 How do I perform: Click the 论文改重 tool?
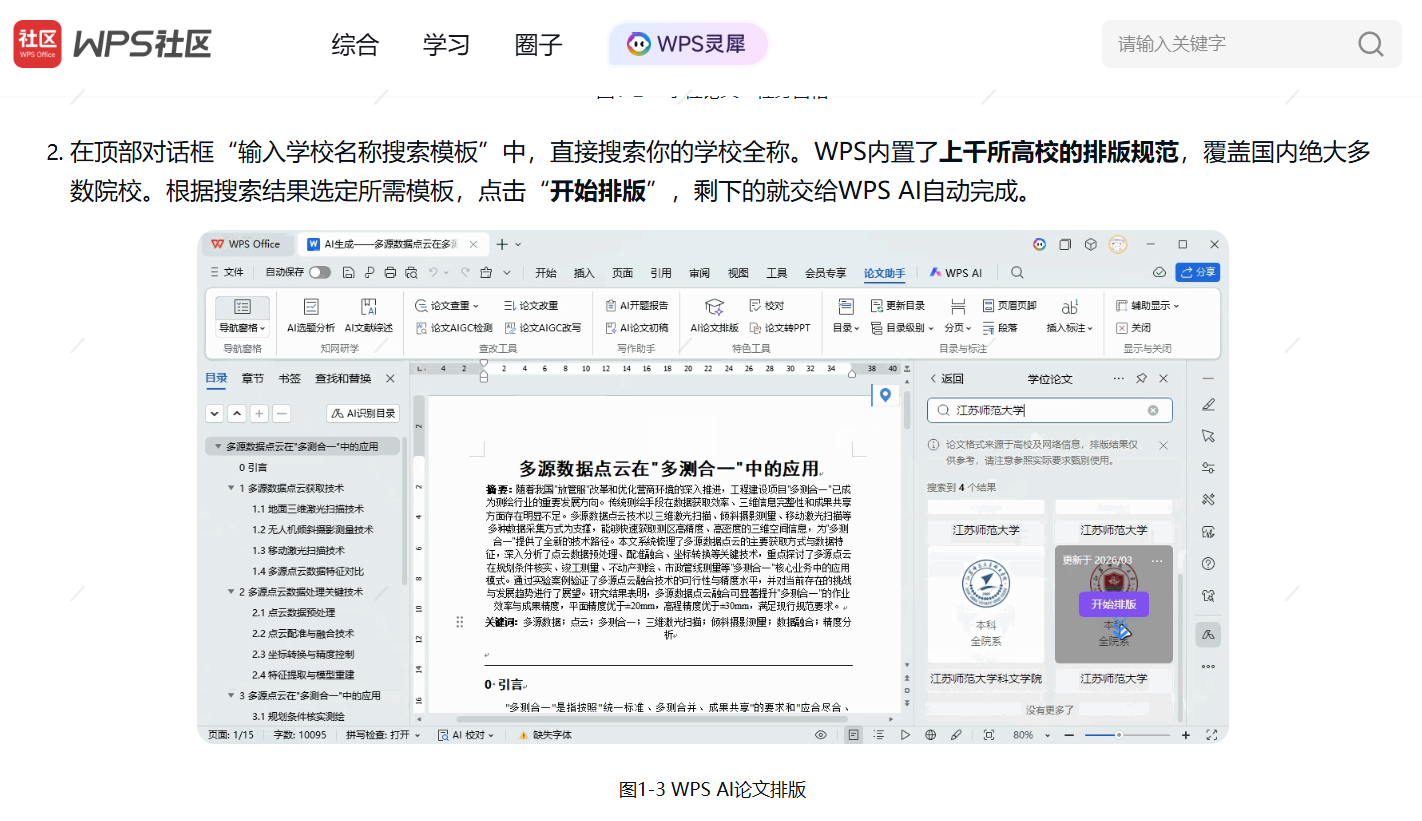[531, 305]
